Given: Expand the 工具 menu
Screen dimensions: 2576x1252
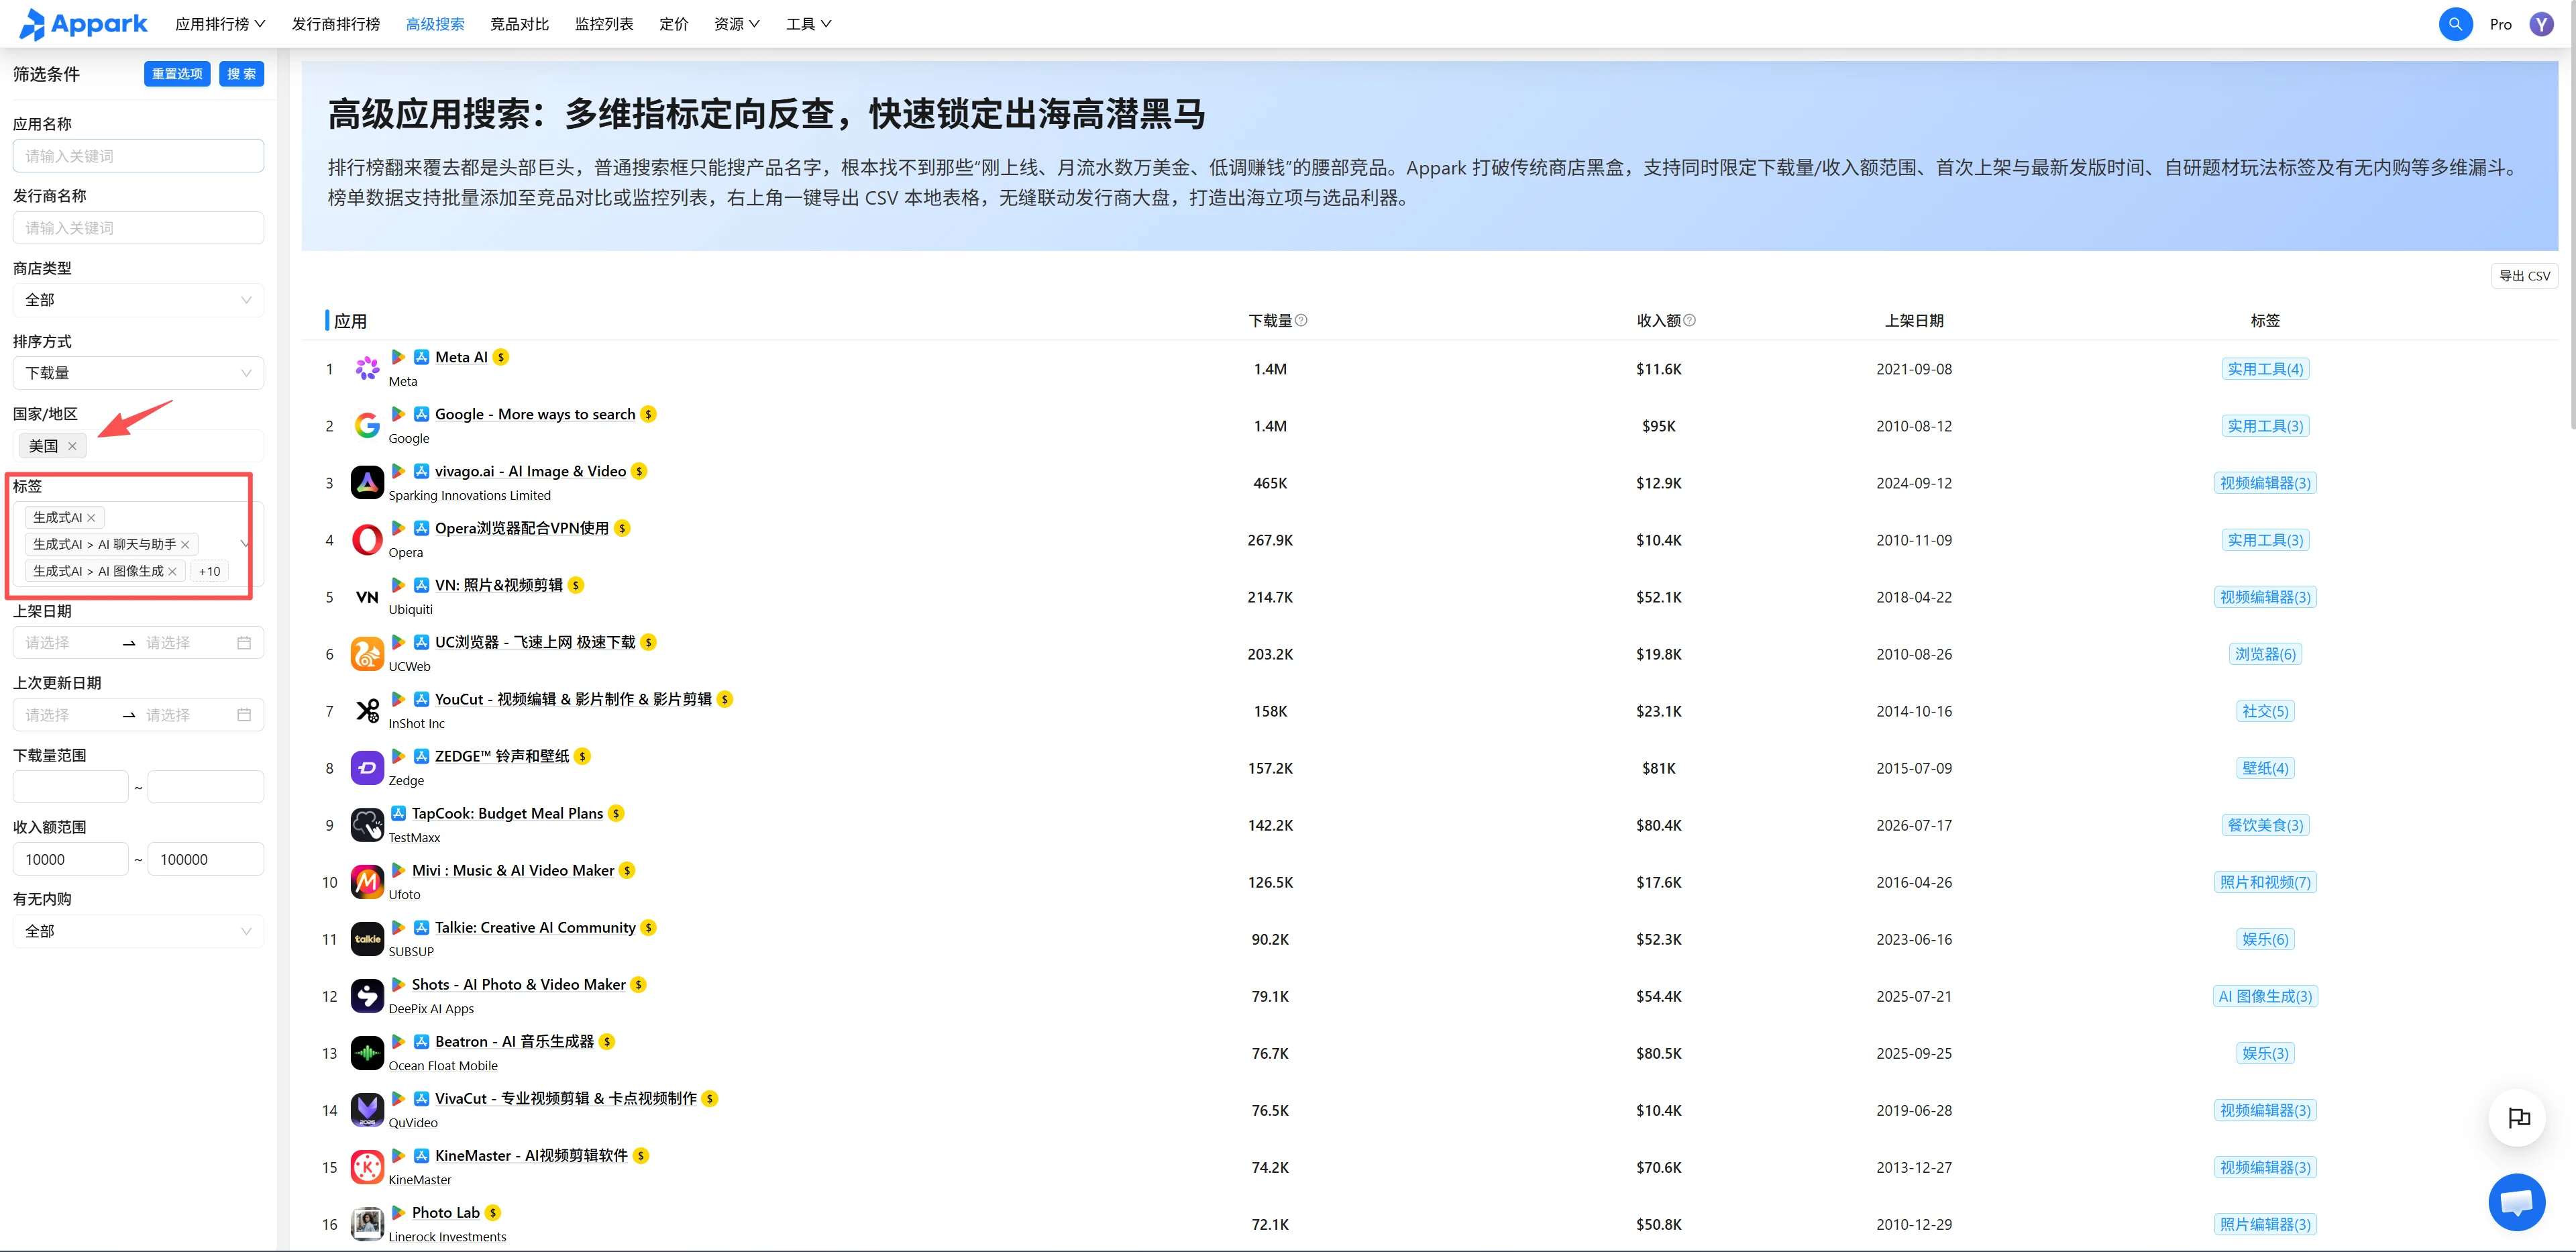Looking at the screenshot, I should pyautogui.click(x=808, y=24).
